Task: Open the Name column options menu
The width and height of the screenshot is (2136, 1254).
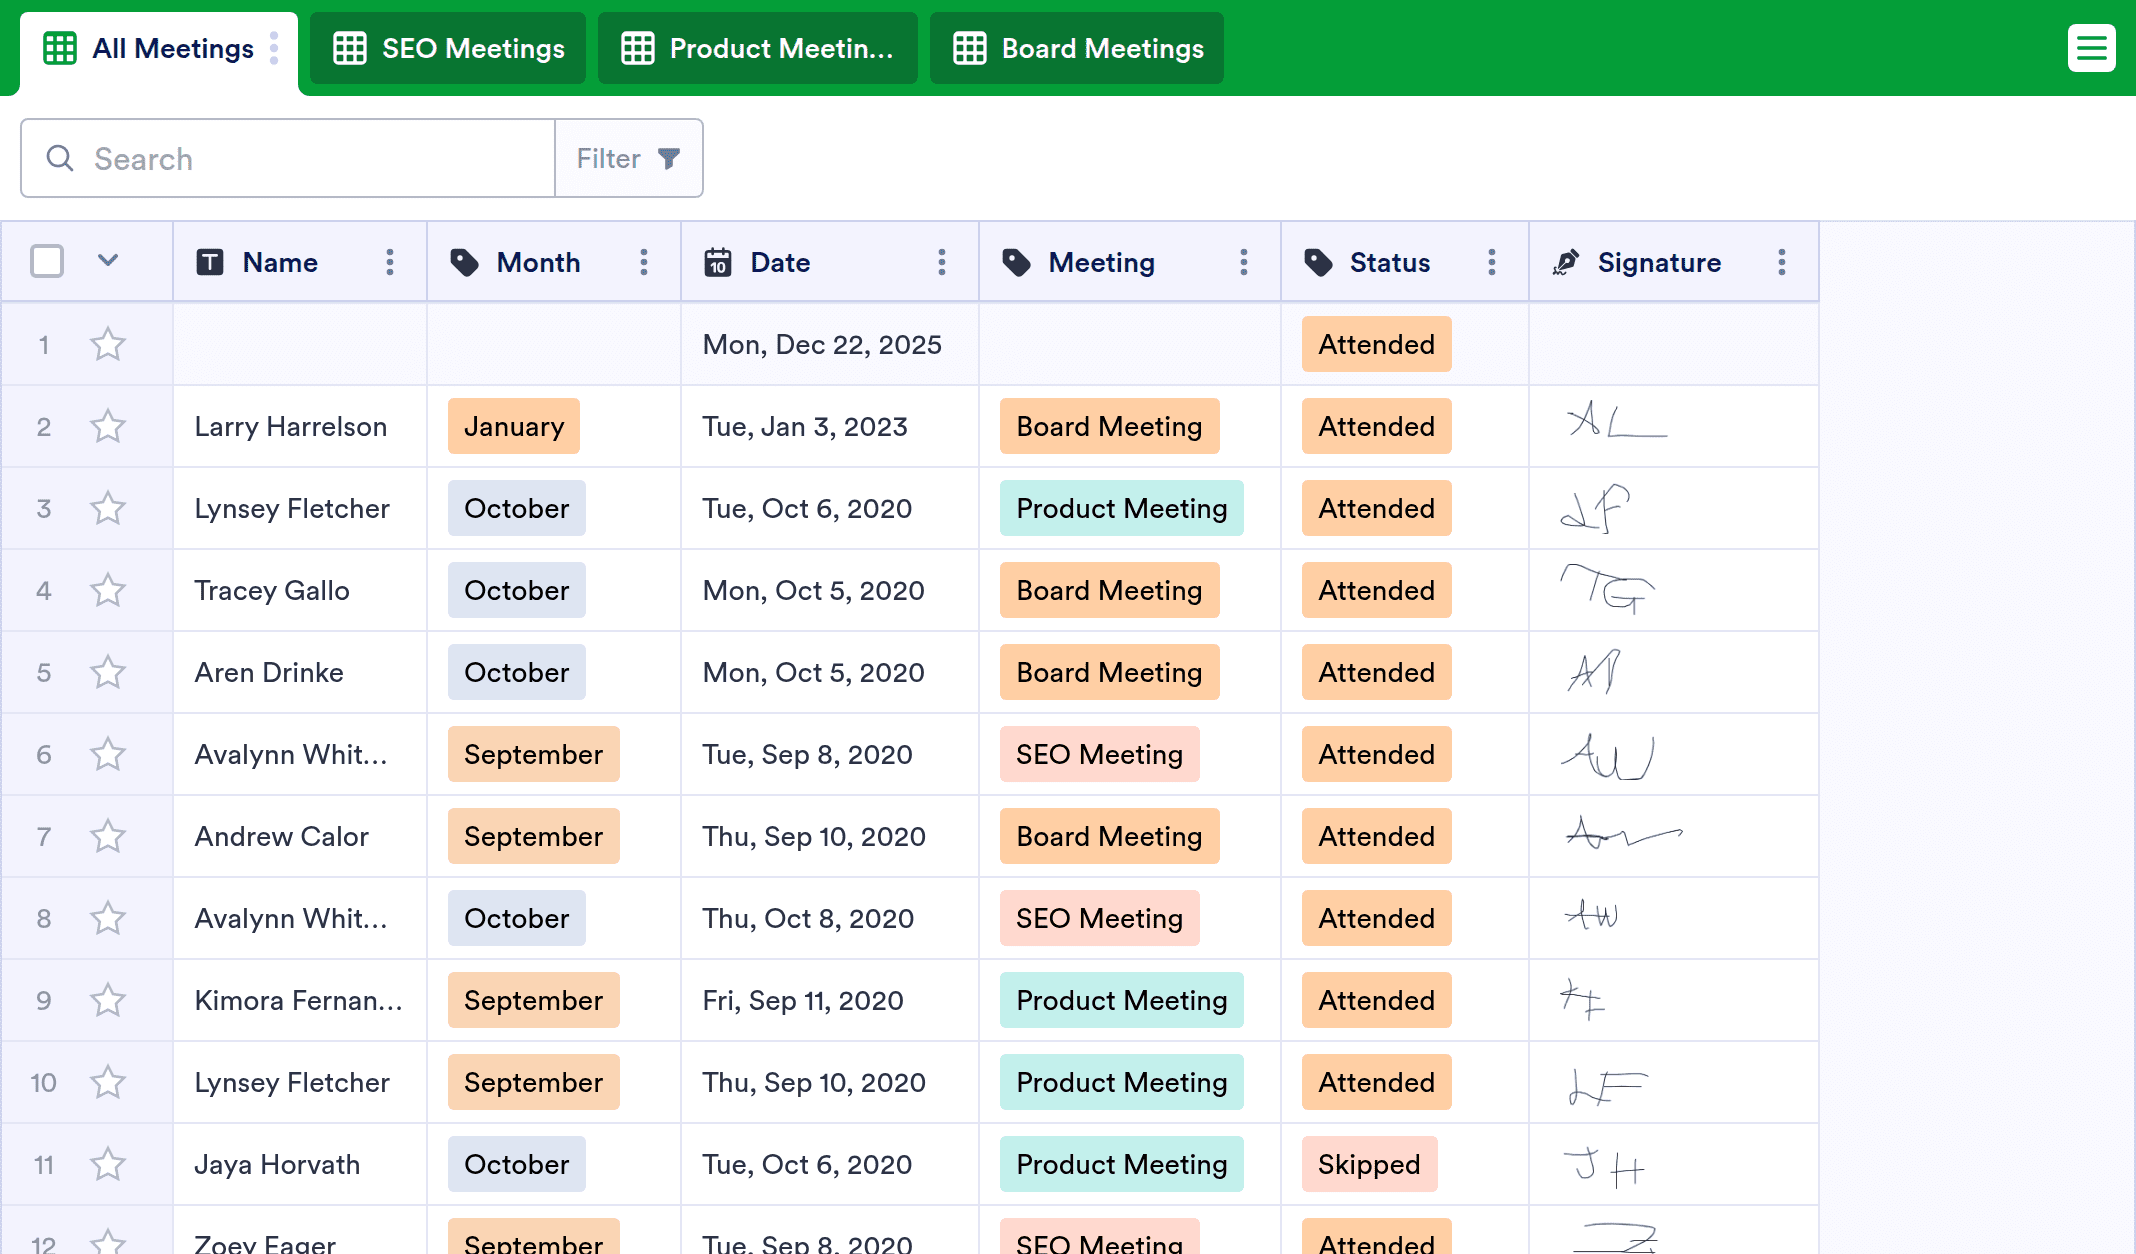Action: click(390, 262)
